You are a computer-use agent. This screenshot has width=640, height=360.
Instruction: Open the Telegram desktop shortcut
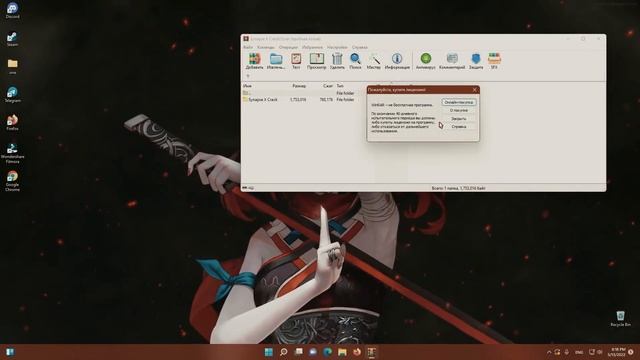[x=12, y=94]
